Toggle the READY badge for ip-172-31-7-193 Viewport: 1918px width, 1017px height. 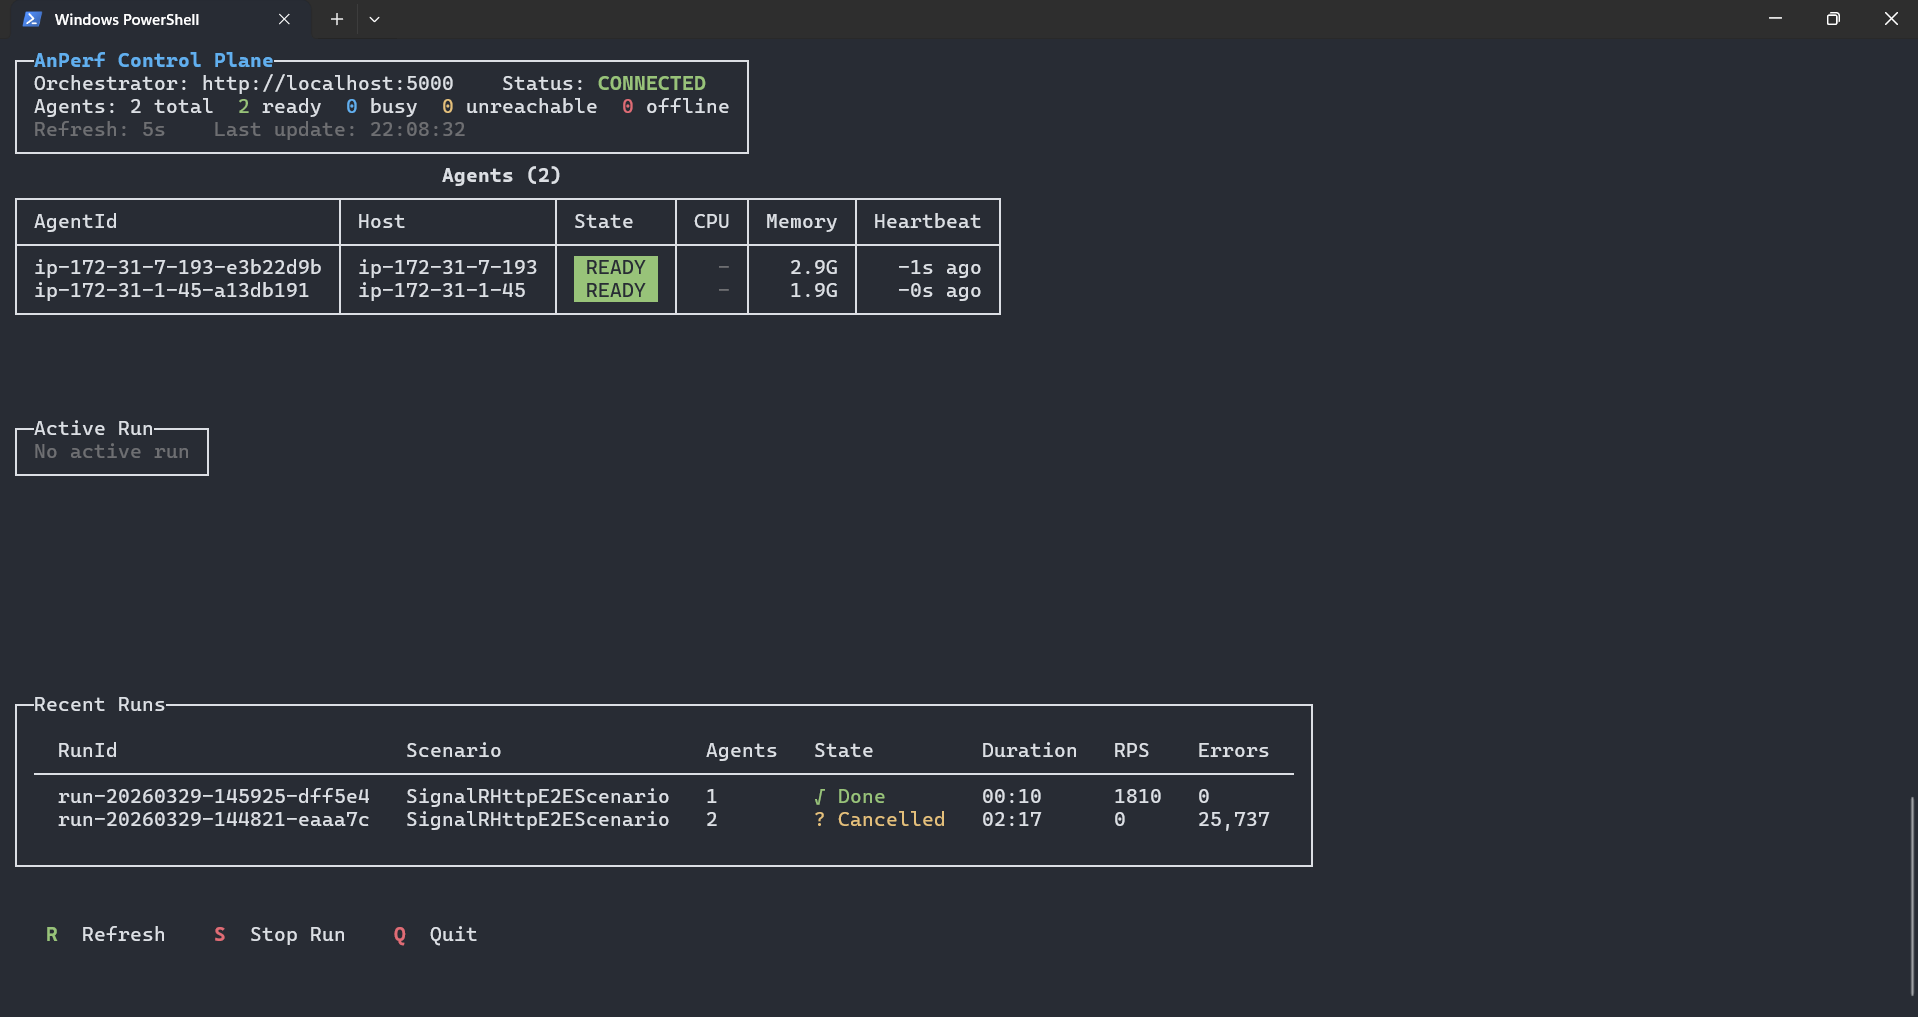pyautogui.click(x=615, y=267)
